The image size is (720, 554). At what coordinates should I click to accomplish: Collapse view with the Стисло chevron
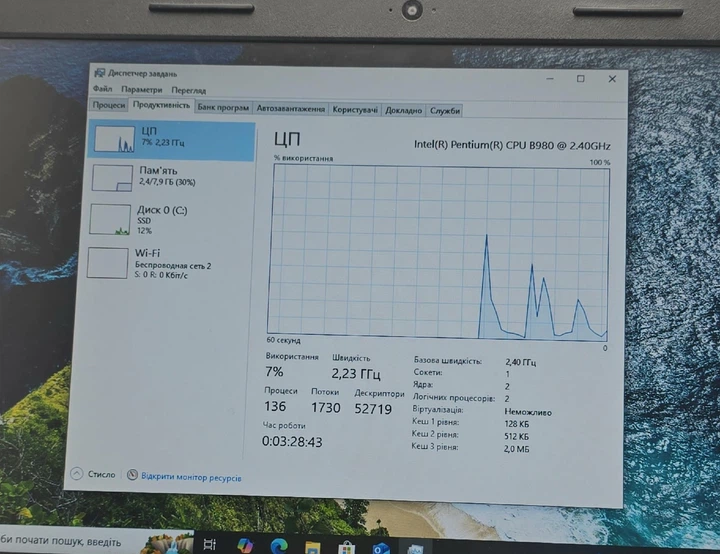[x=77, y=474]
